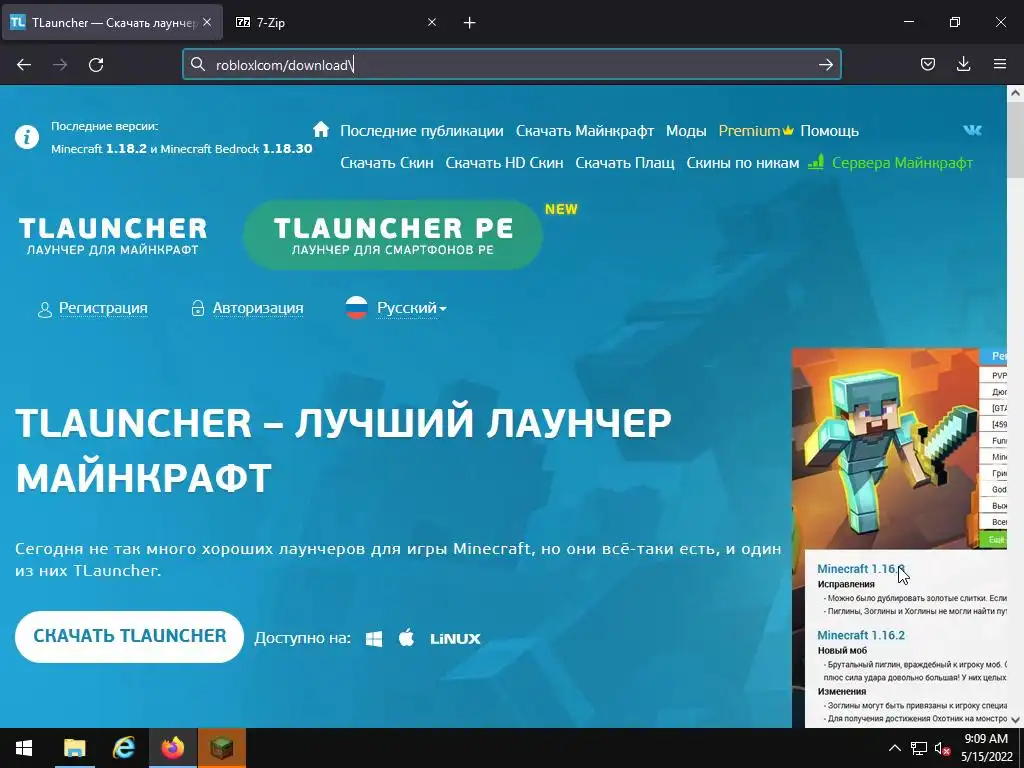Open the Premium menu item

756,131
